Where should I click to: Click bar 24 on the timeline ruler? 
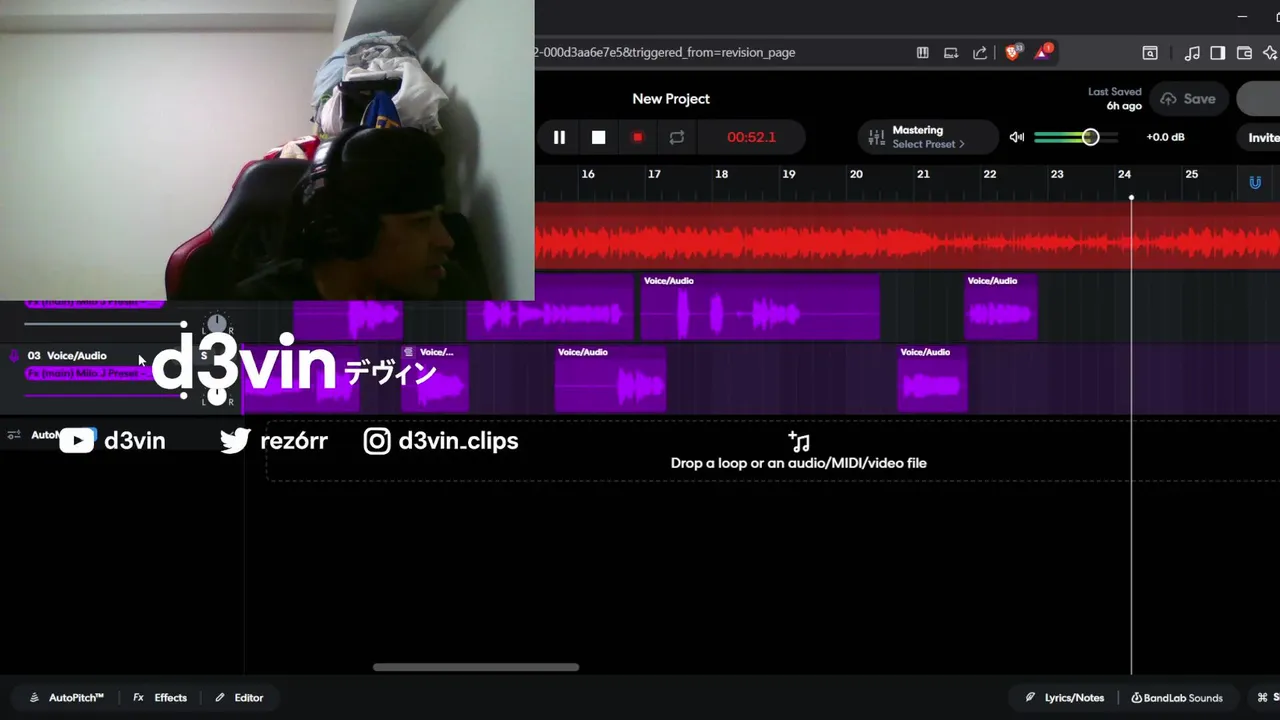pyautogui.click(x=1124, y=174)
